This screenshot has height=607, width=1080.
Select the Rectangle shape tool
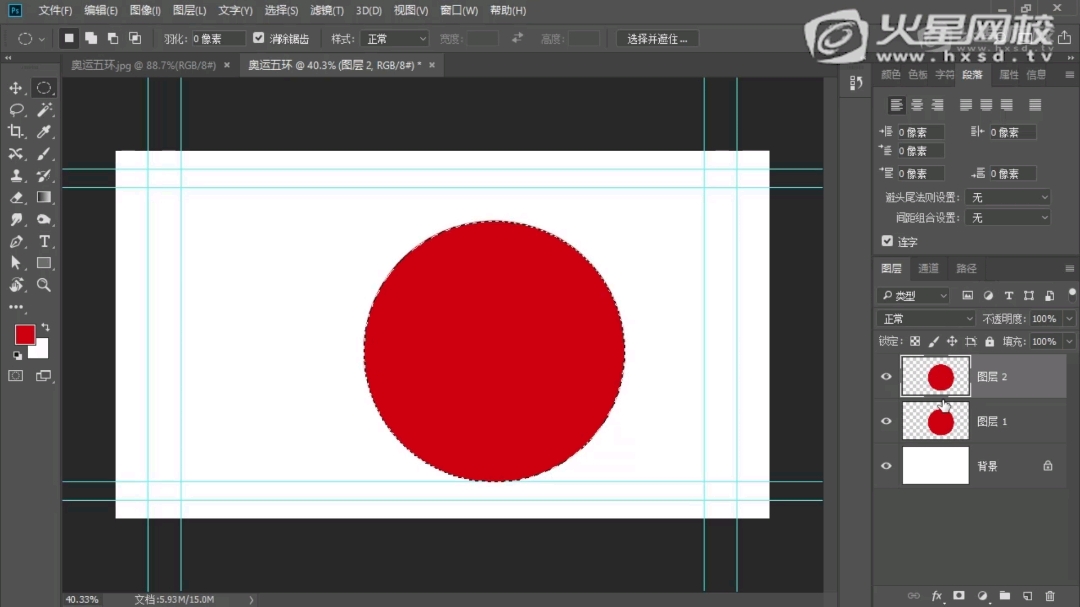click(x=44, y=263)
